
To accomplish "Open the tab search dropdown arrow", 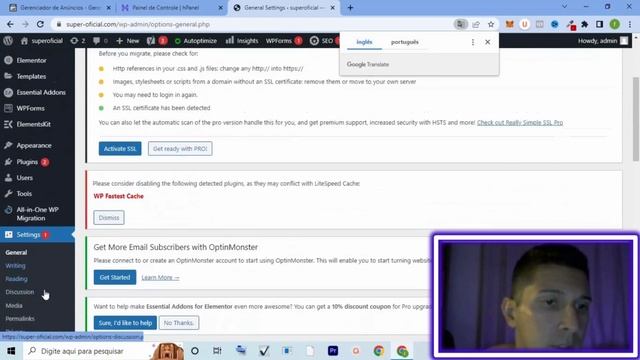I will (564, 7).
